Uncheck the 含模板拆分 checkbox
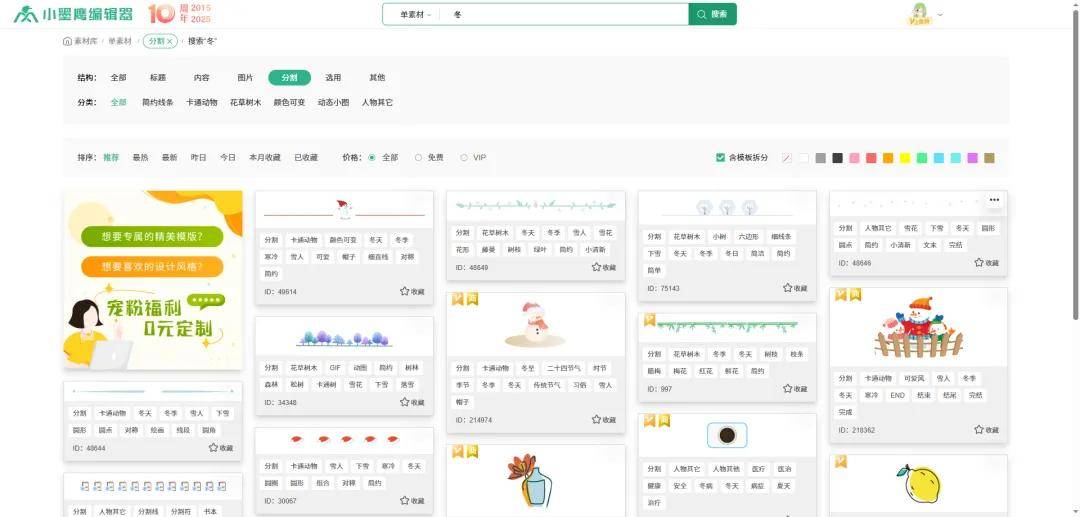This screenshot has height=517, width=1080. pyautogui.click(x=720, y=158)
